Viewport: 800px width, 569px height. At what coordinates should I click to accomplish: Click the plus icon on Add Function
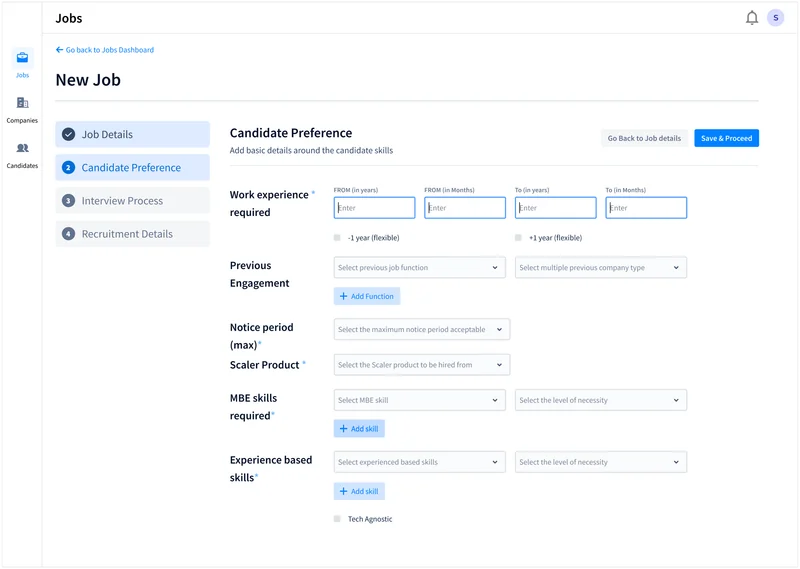point(343,296)
